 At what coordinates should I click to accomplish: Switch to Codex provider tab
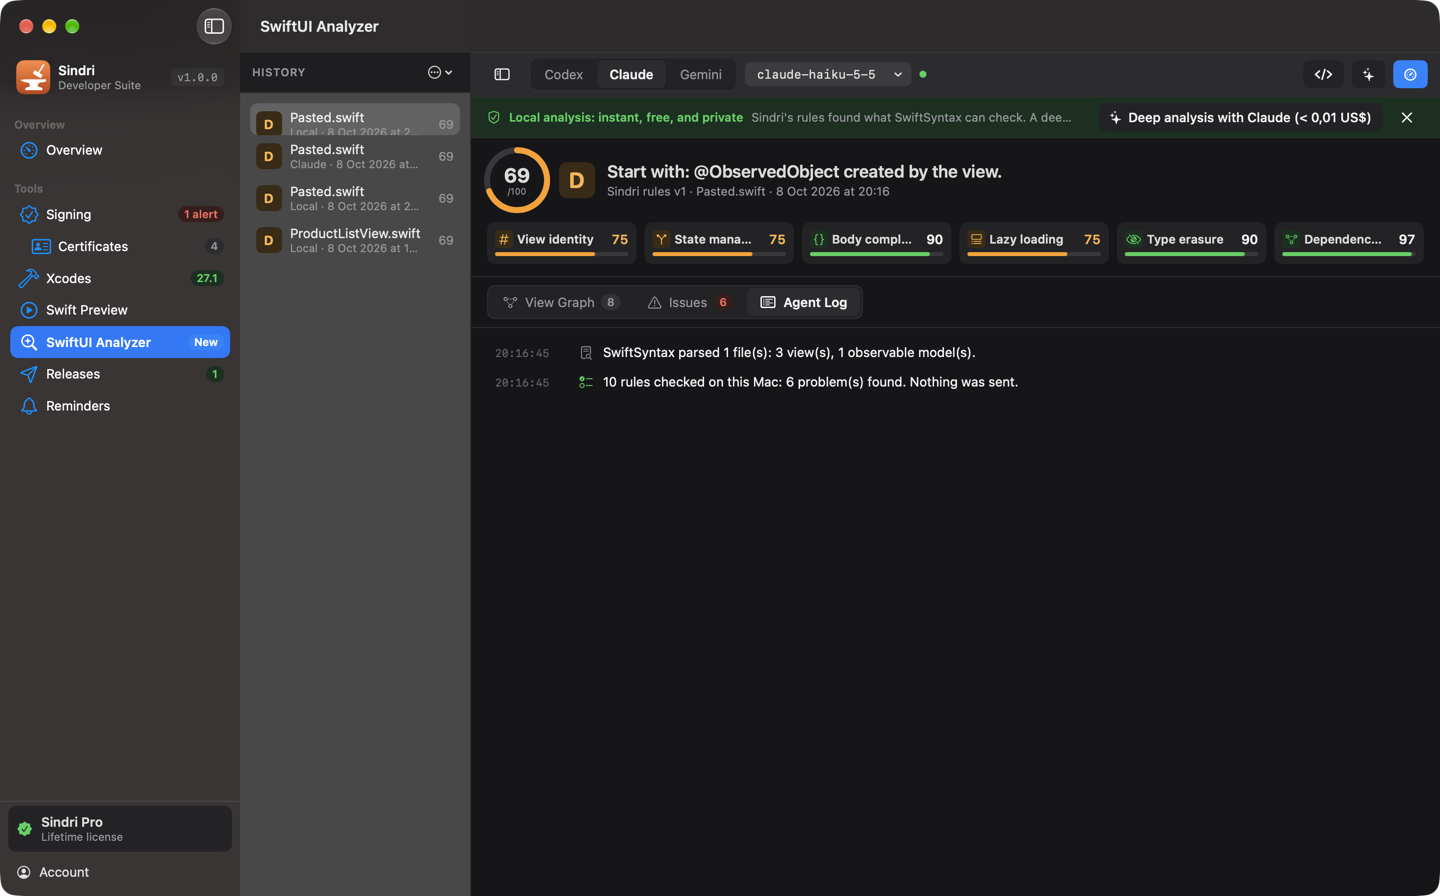tap(563, 74)
